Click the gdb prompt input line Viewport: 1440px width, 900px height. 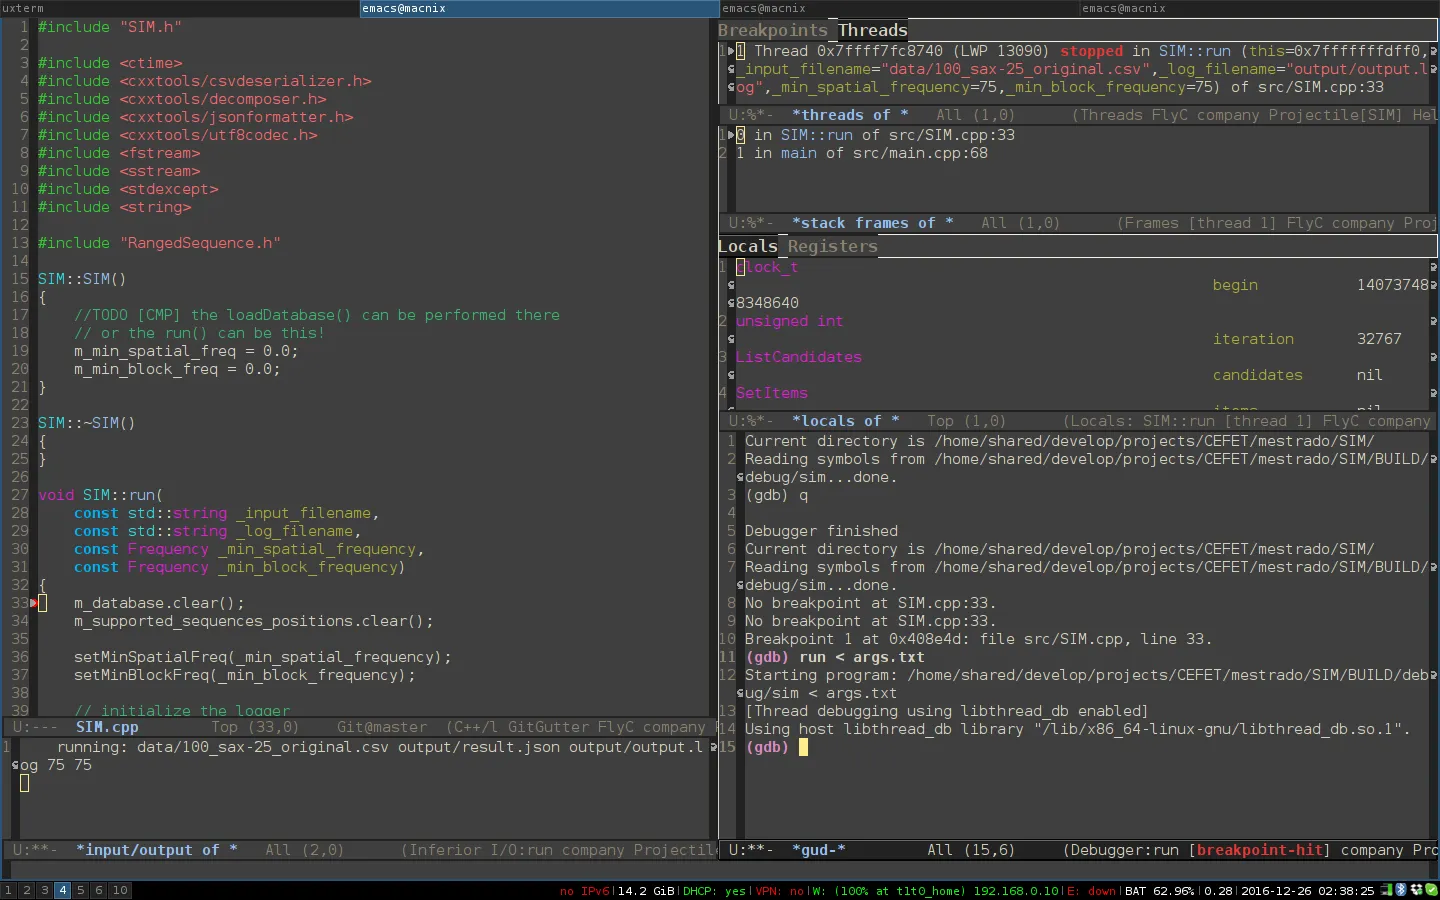tap(803, 747)
